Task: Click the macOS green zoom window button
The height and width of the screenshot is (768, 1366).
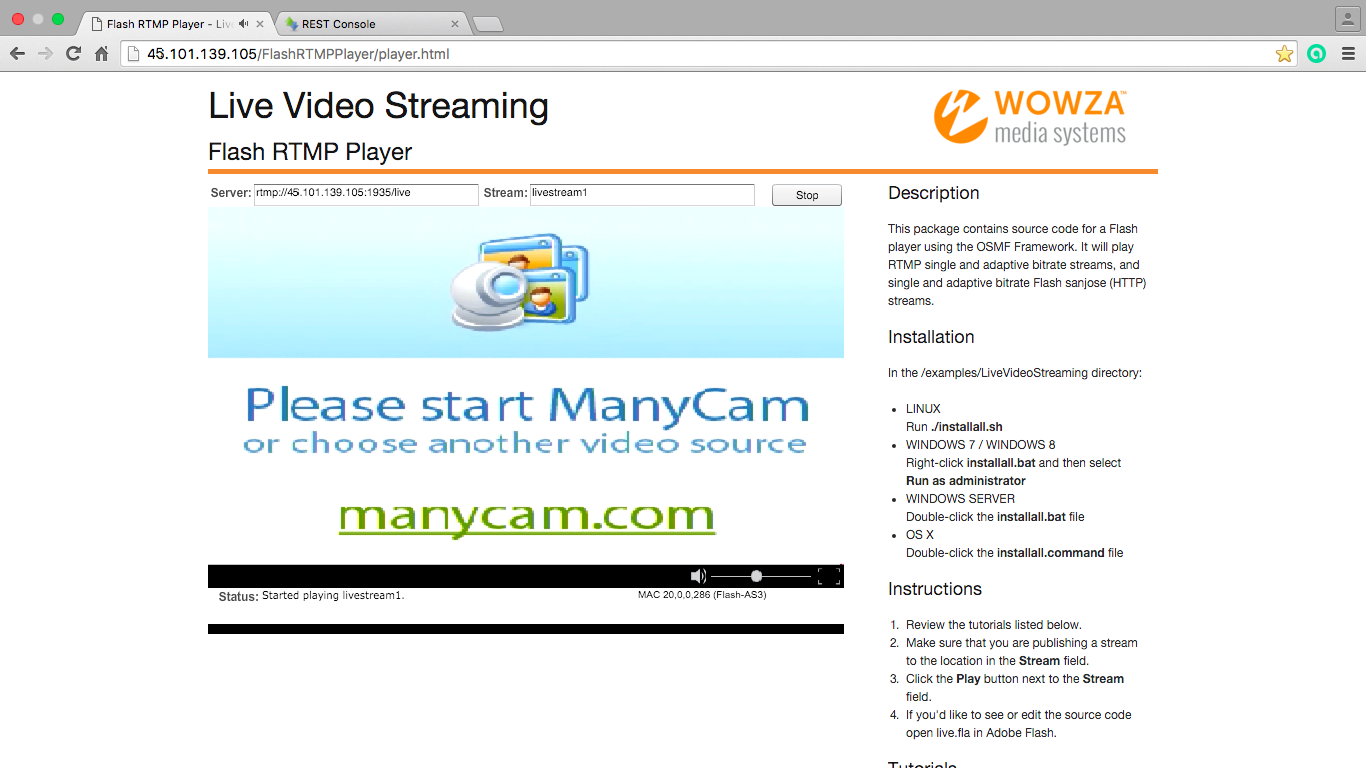Action: [x=58, y=19]
